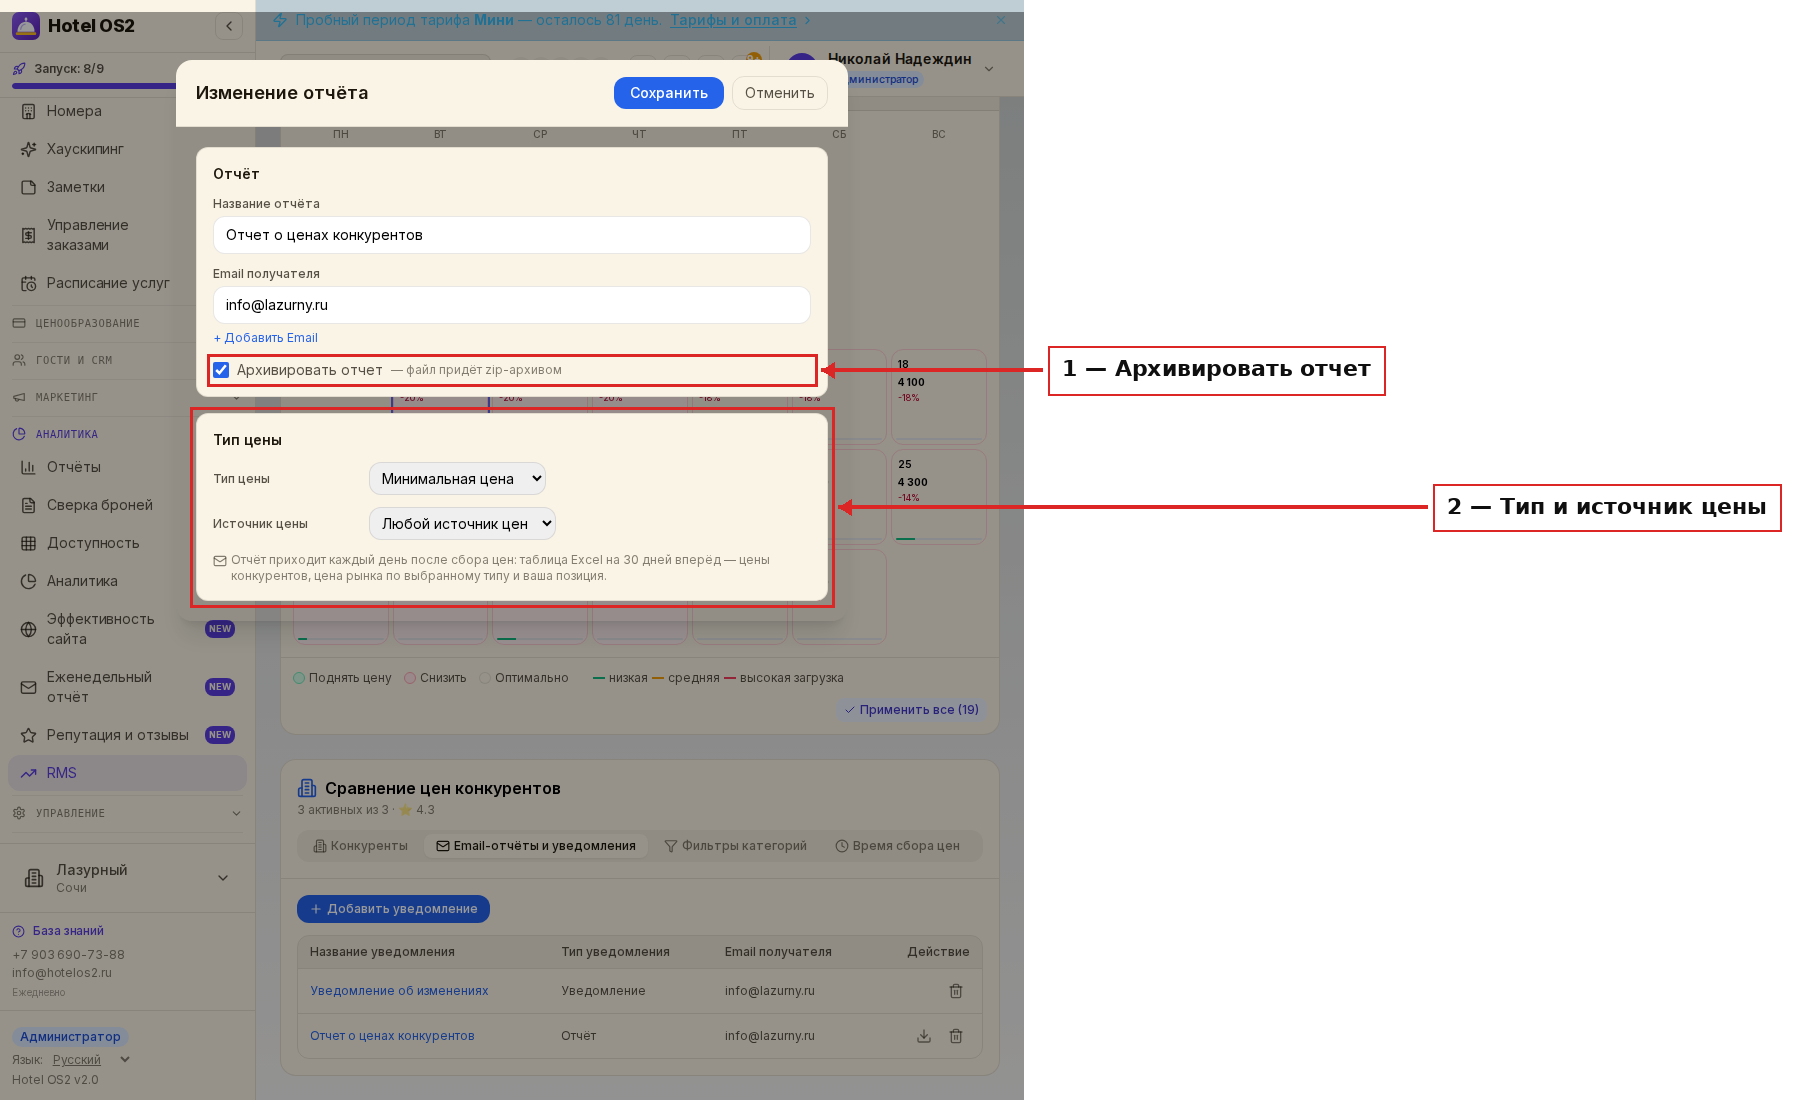
Task: Click the Сравнение цен конкурентов building icon
Action: [x=307, y=788]
